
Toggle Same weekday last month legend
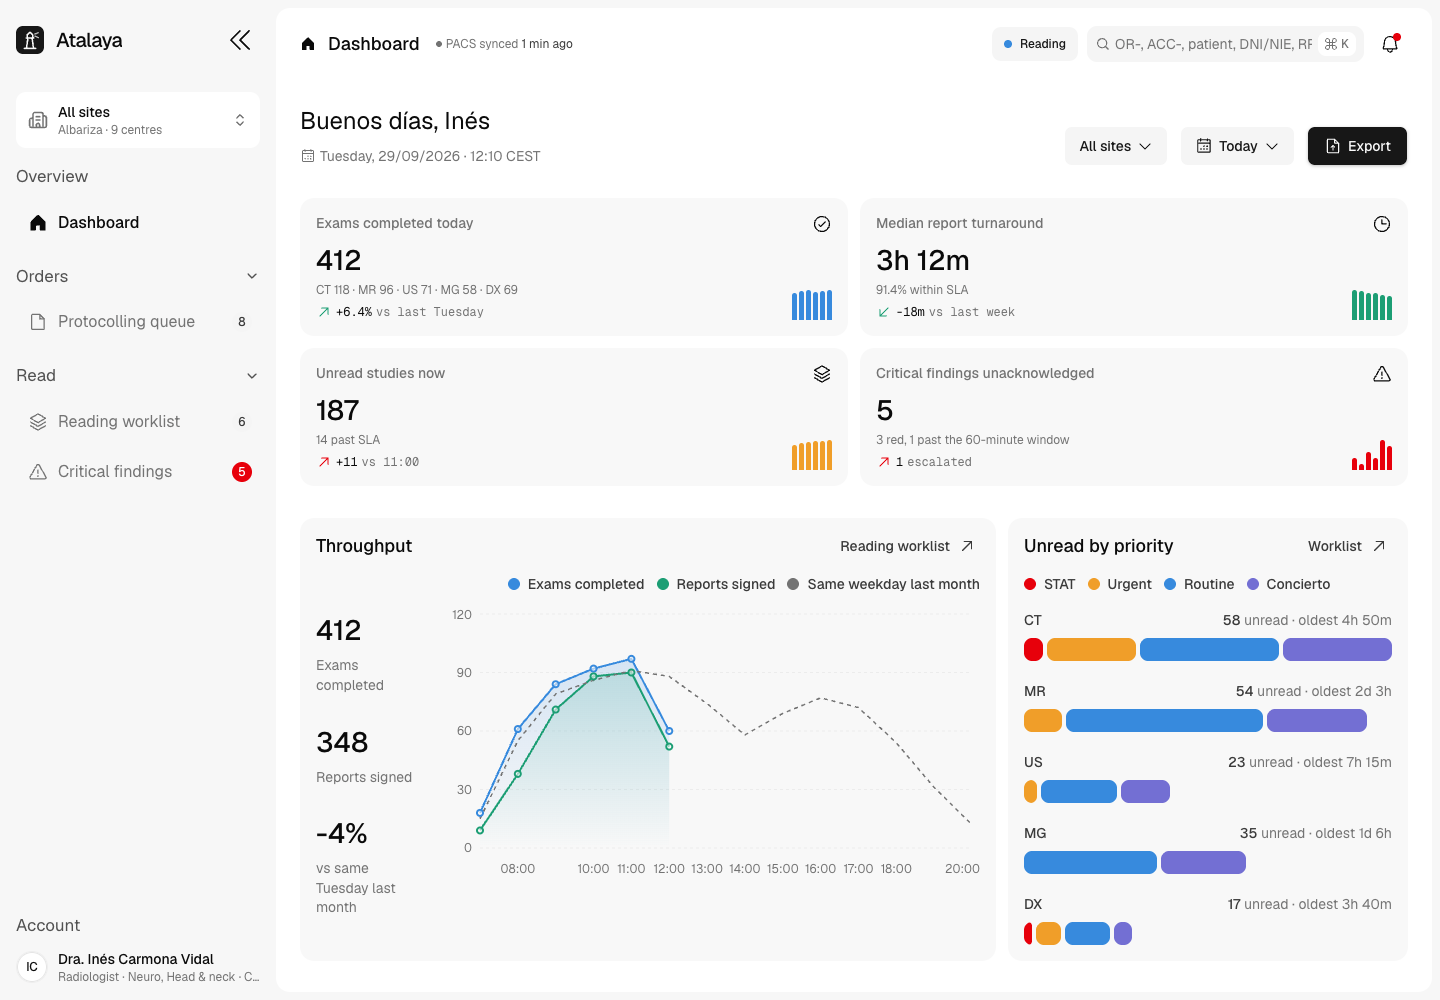(x=883, y=584)
